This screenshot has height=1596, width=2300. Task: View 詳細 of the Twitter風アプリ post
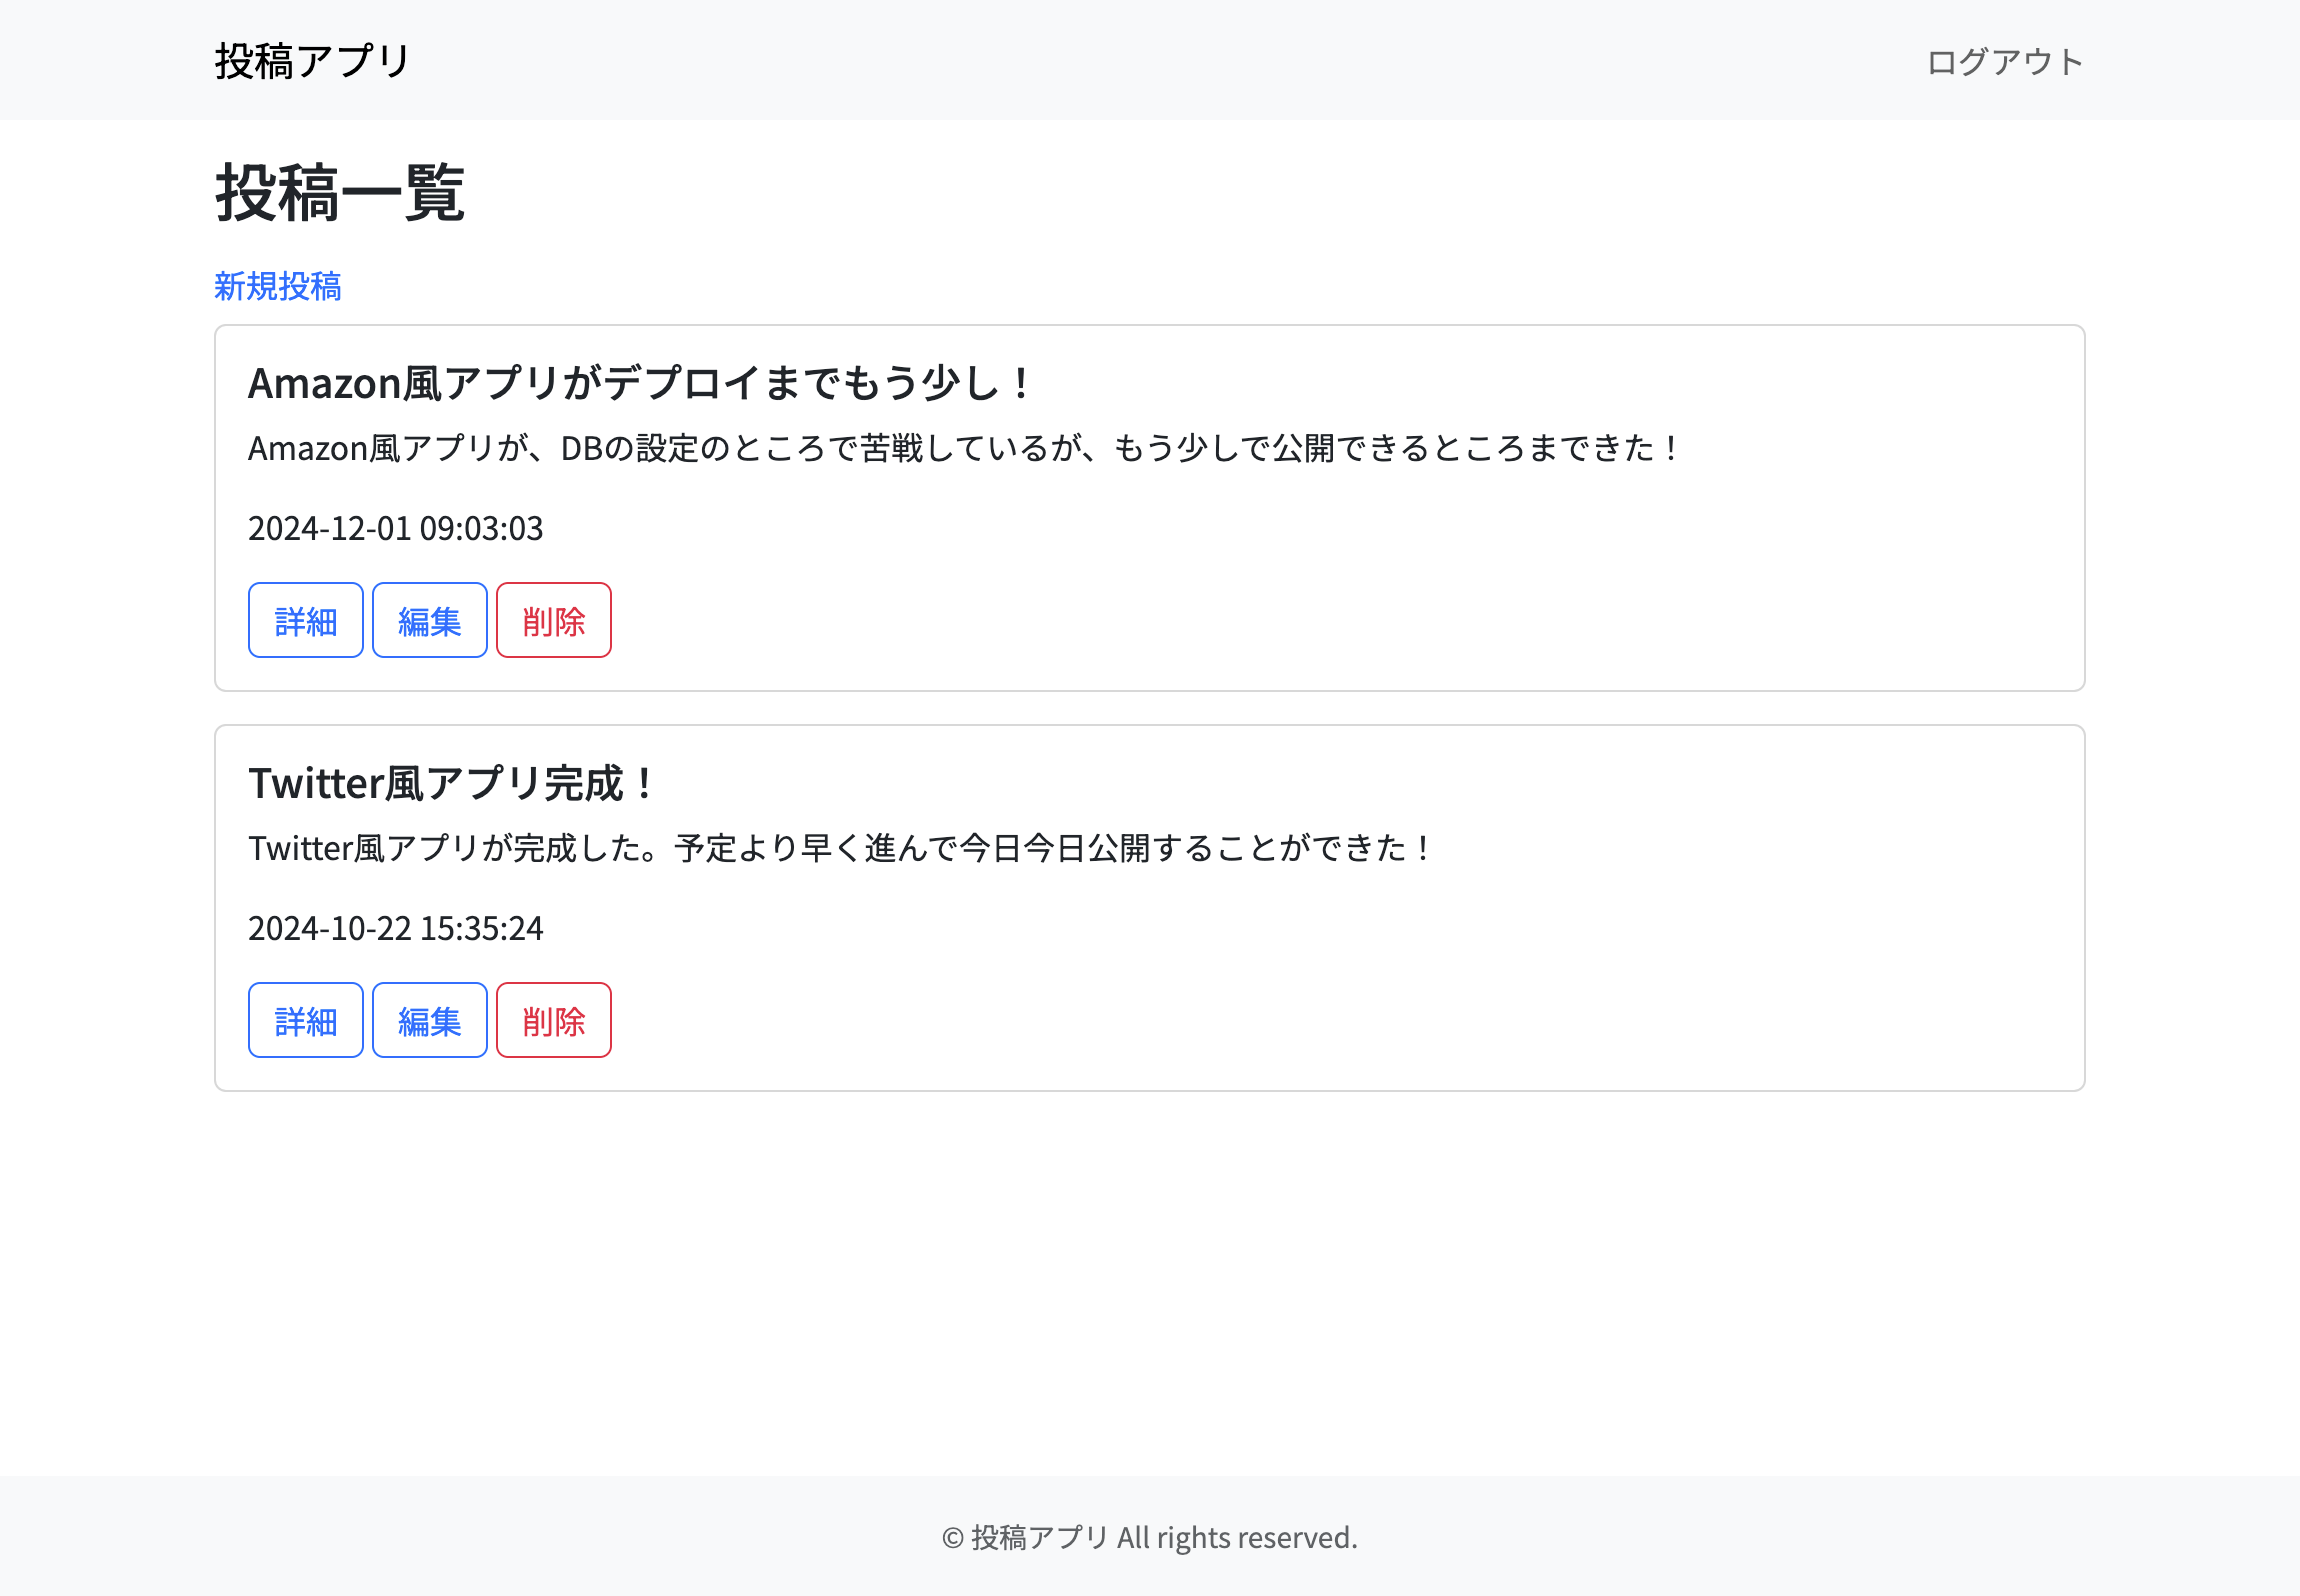[305, 1021]
